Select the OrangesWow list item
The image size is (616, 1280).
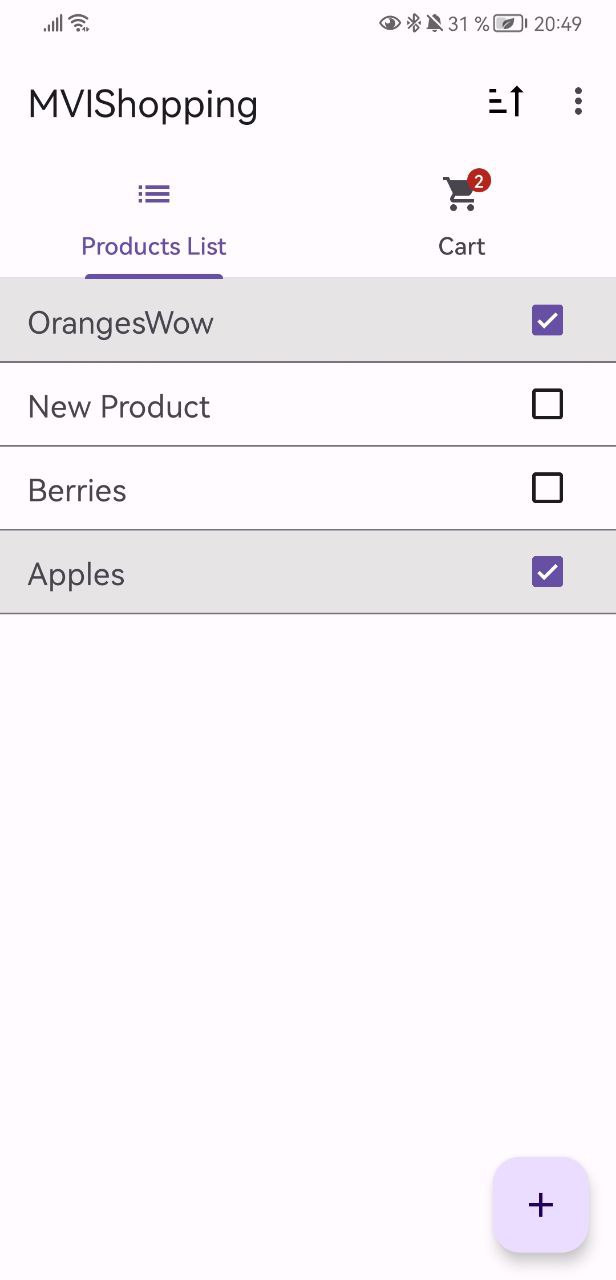click(x=200, y=320)
